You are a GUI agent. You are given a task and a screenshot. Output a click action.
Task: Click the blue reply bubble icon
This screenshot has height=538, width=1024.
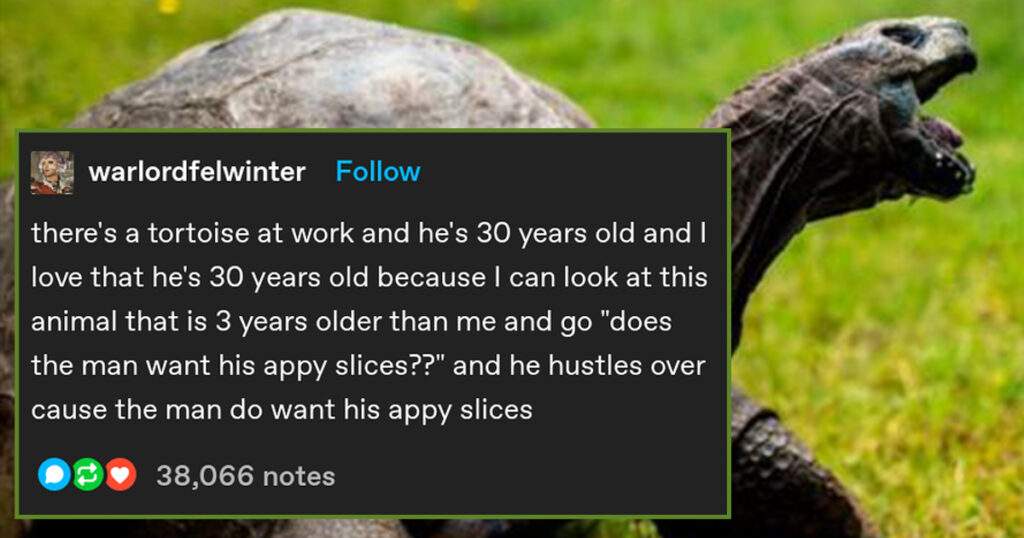tap(54, 476)
